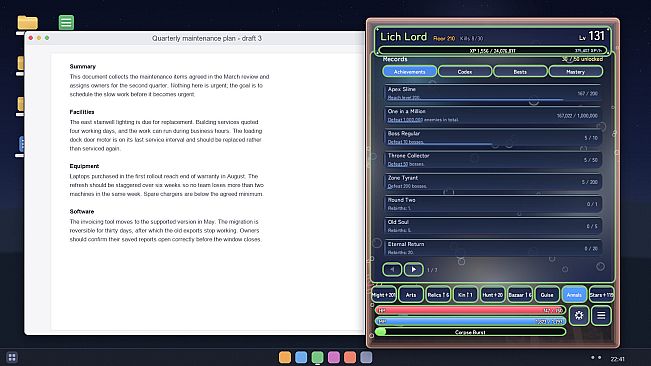This screenshot has height=366, width=651.
Task: Select the Old Soul achievement row
Action: pyautogui.click(x=492, y=226)
